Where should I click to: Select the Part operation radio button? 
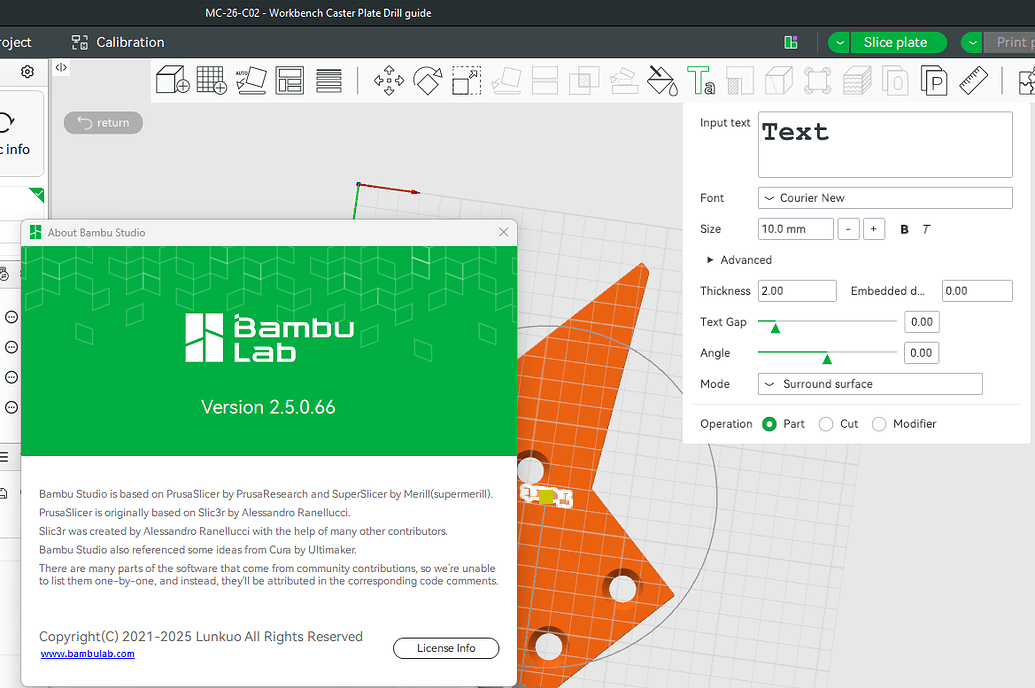point(769,424)
